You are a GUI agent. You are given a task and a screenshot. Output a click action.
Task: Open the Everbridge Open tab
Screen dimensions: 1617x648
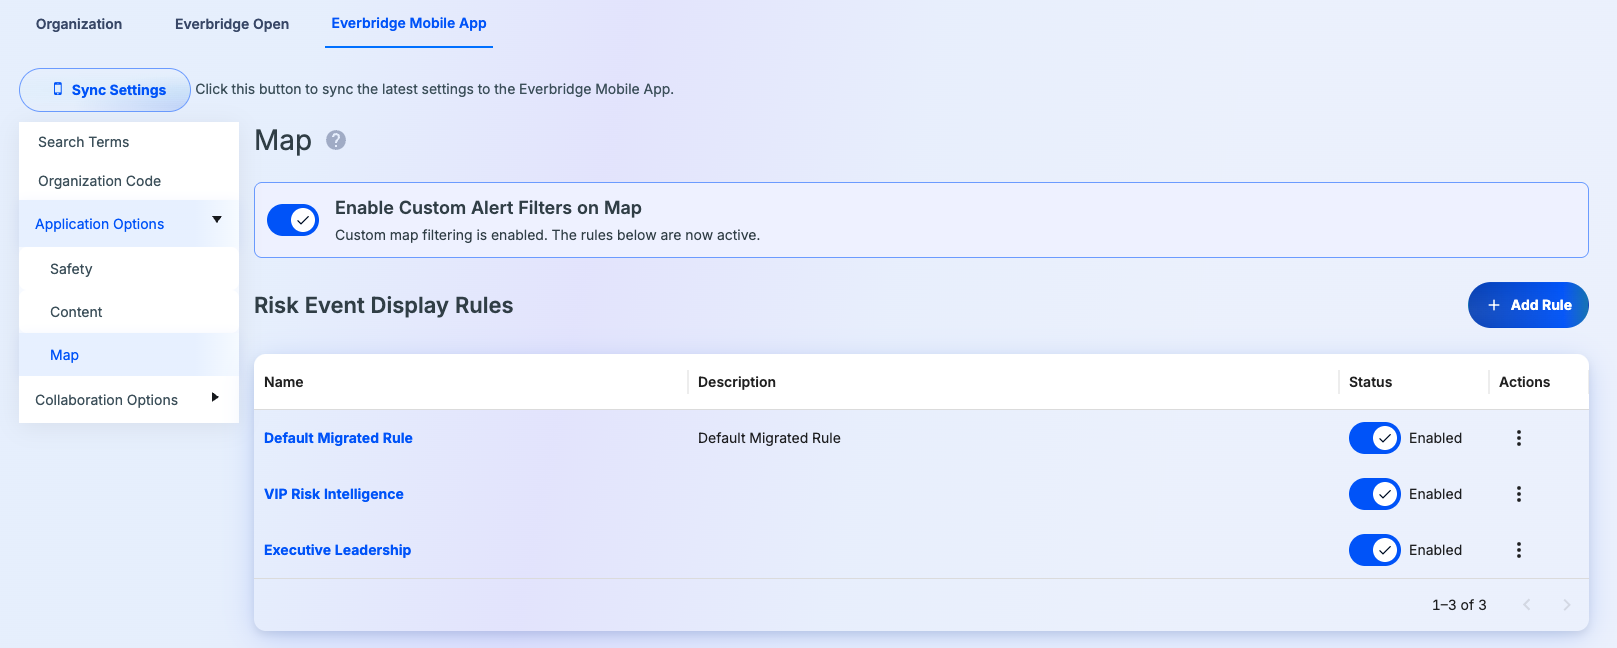pos(232,24)
